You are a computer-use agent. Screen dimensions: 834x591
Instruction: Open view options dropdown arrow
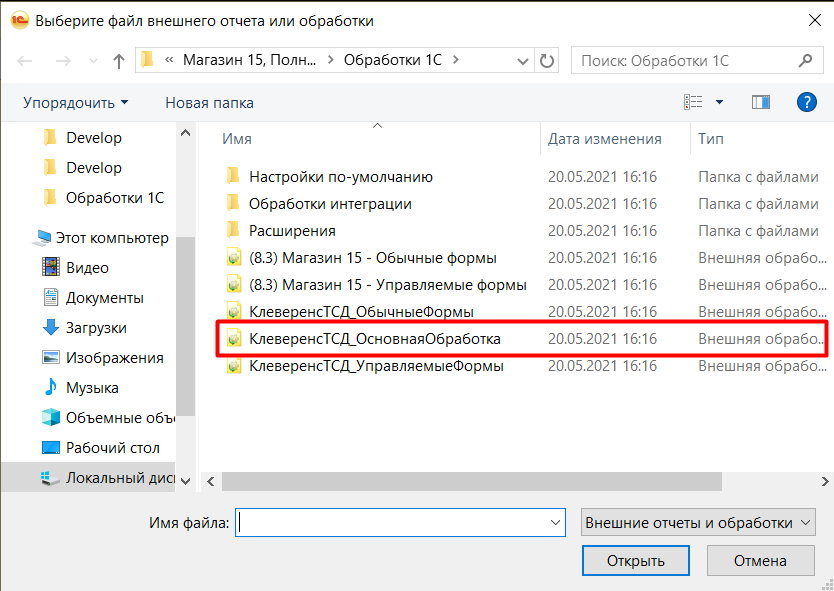point(719,102)
